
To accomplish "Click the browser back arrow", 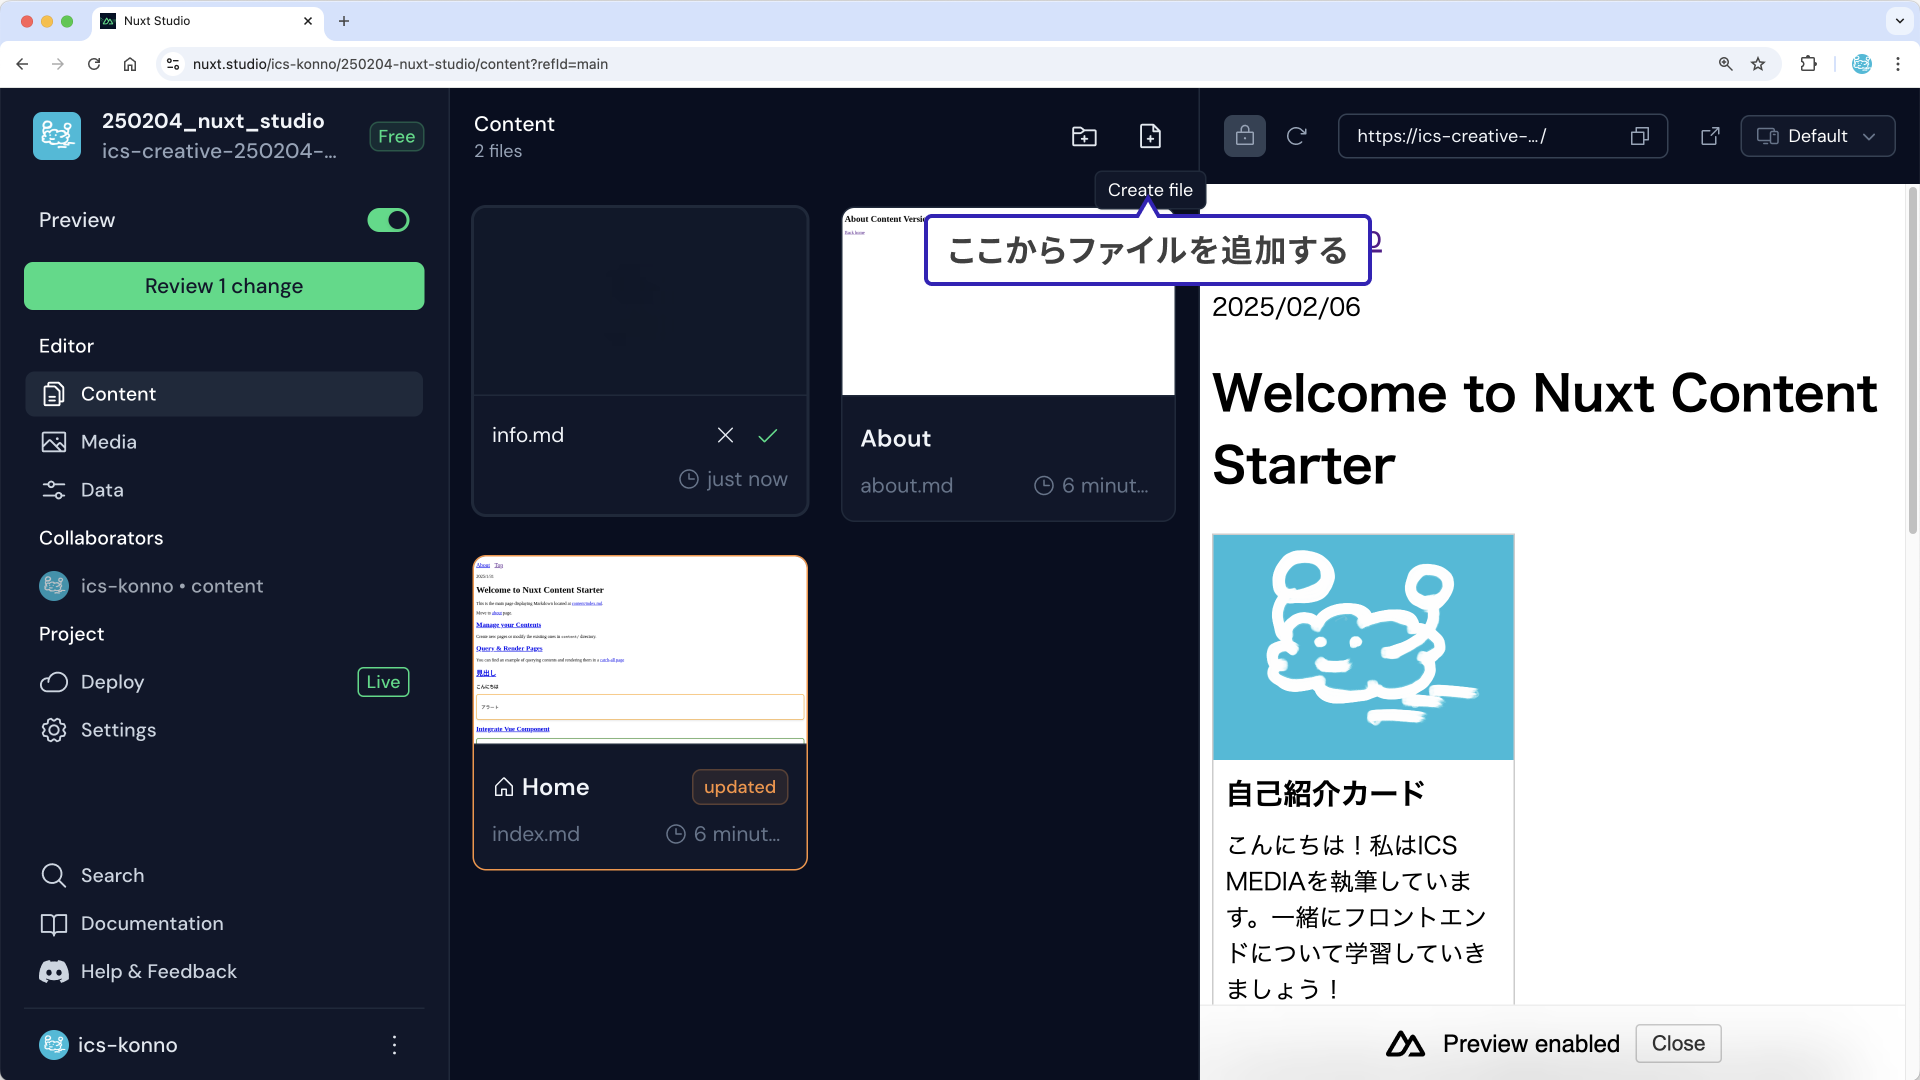I will pos(22,64).
